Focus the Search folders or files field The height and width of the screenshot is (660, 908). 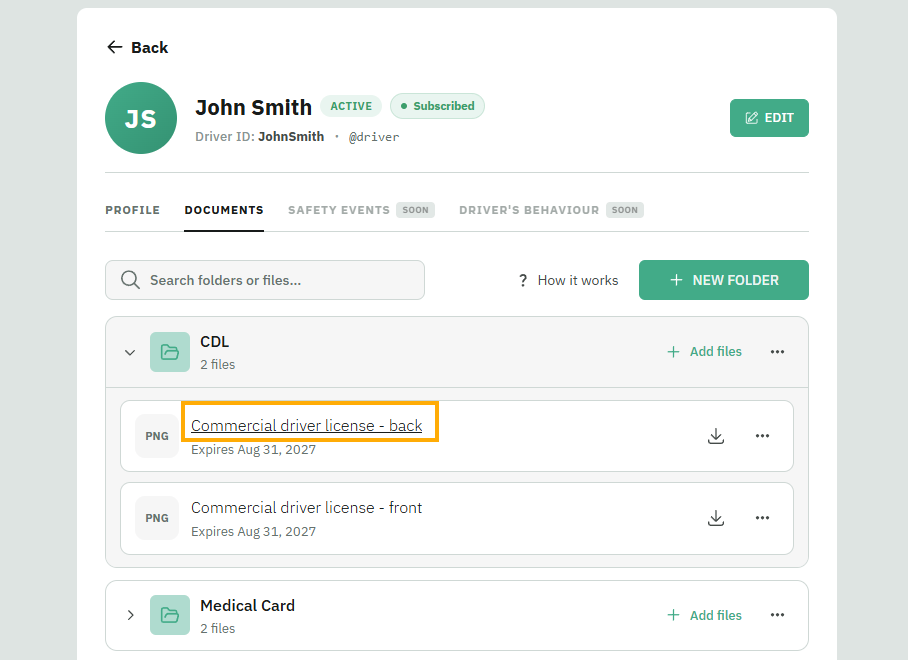[265, 280]
